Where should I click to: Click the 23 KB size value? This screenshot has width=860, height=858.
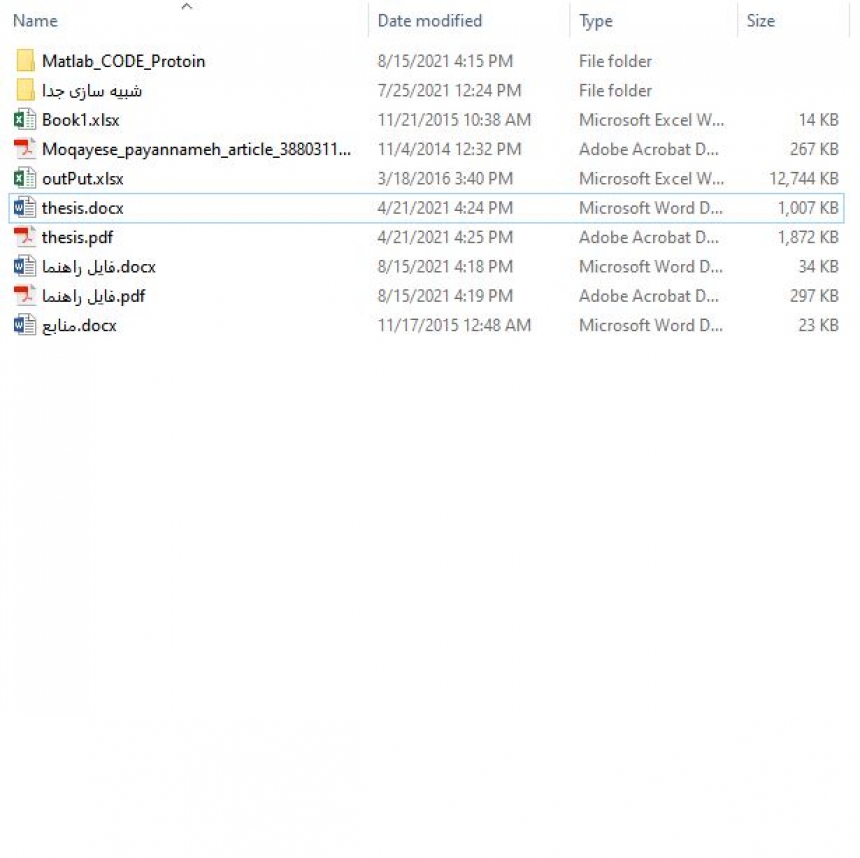818,325
